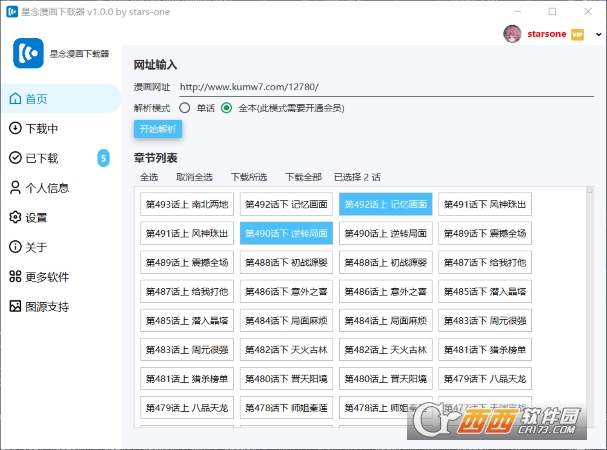The width and height of the screenshot is (607, 450).
Task: Expand the user account dropdown arrow
Action: point(598,34)
